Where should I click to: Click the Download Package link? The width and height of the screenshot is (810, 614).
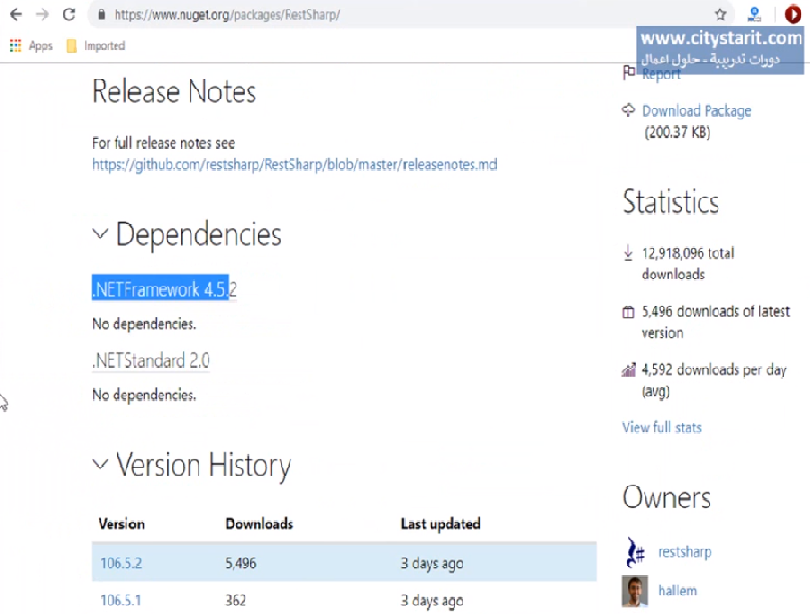(696, 111)
